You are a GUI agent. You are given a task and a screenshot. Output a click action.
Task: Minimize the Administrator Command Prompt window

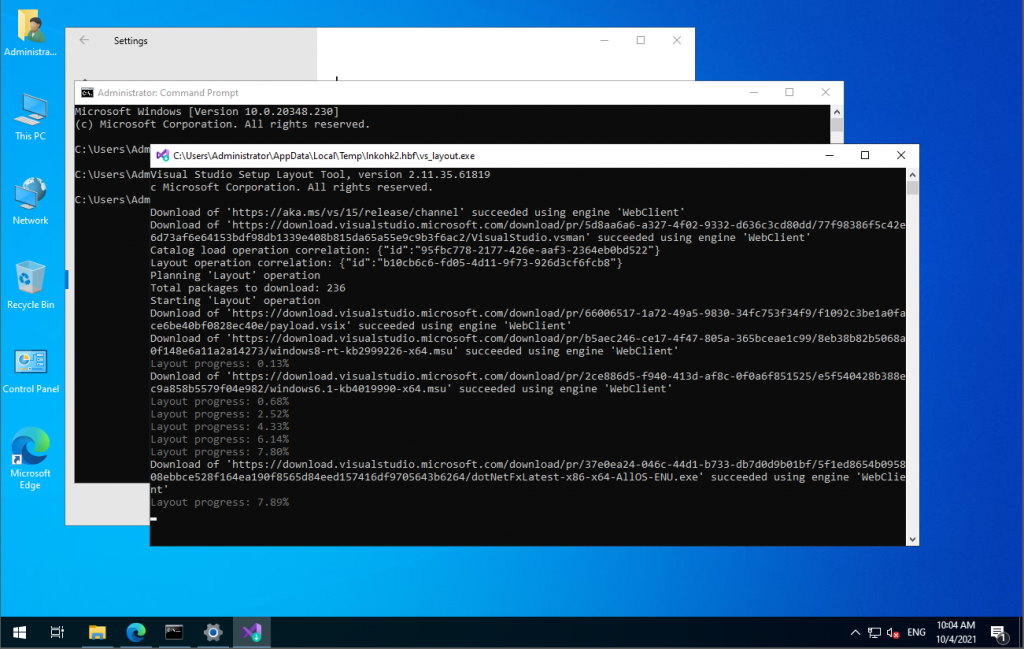click(754, 93)
